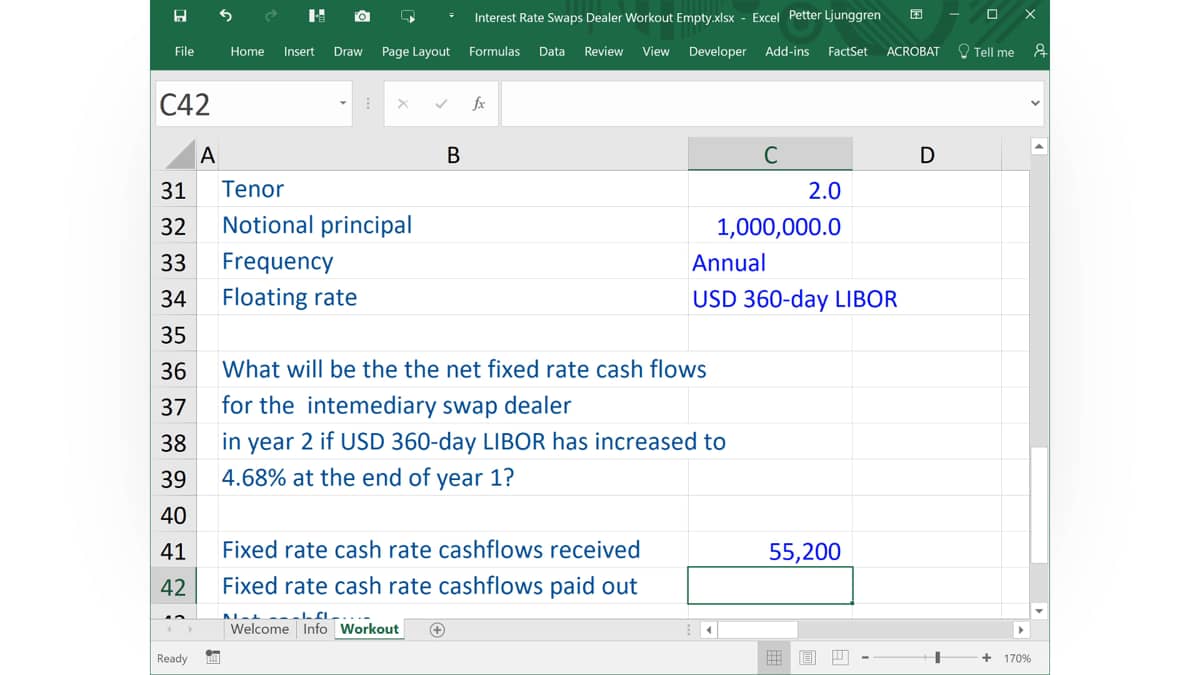This screenshot has height=675, width=1200.
Task: Switch to the Welcome sheet tab
Action: 259,629
